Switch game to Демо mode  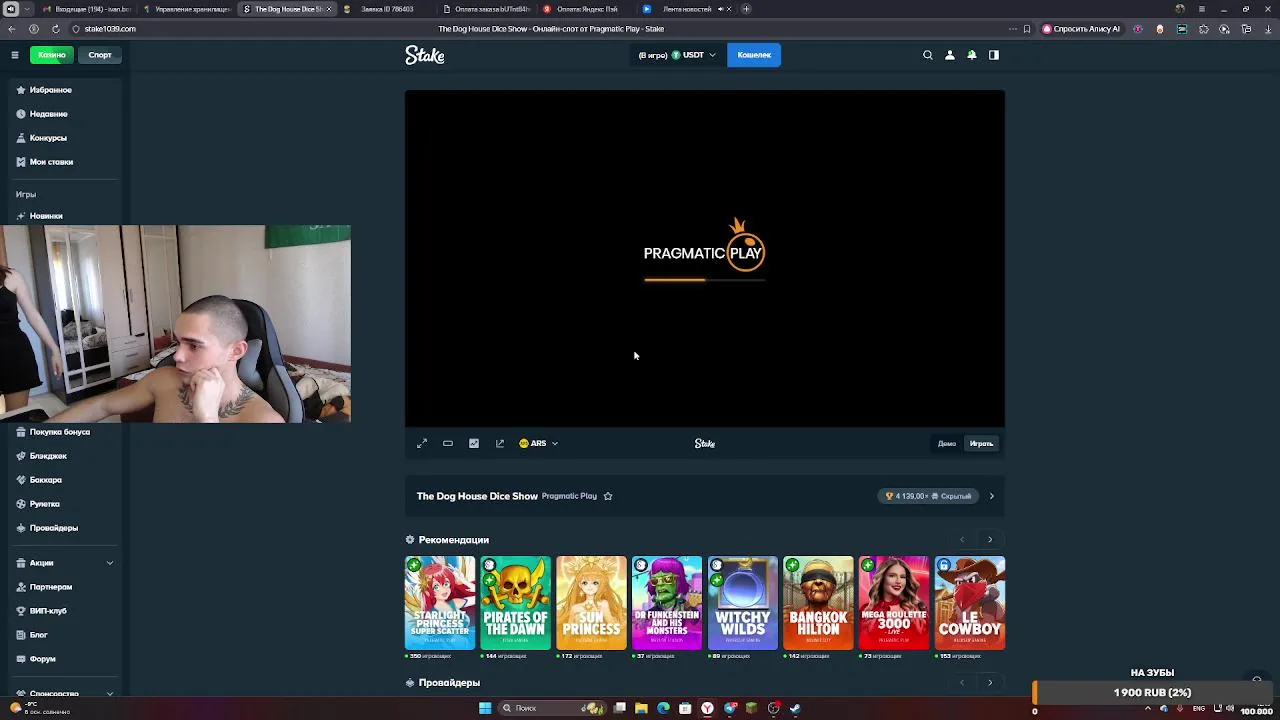point(947,443)
